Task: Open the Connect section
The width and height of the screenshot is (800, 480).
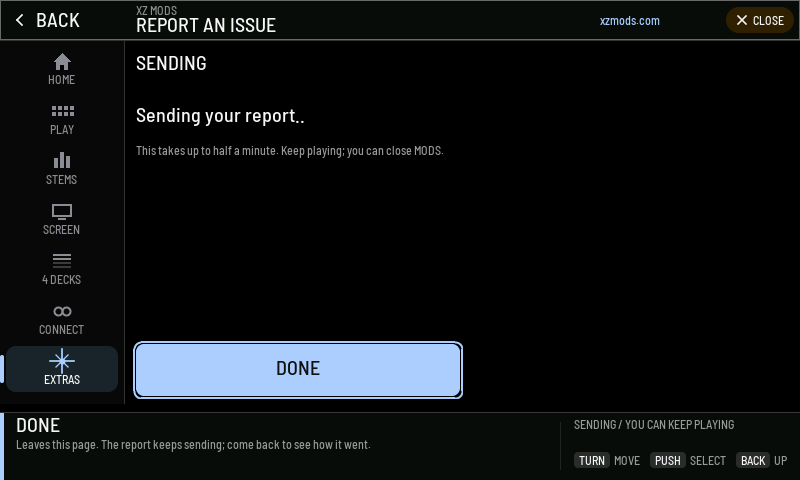Action: (62, 319)
